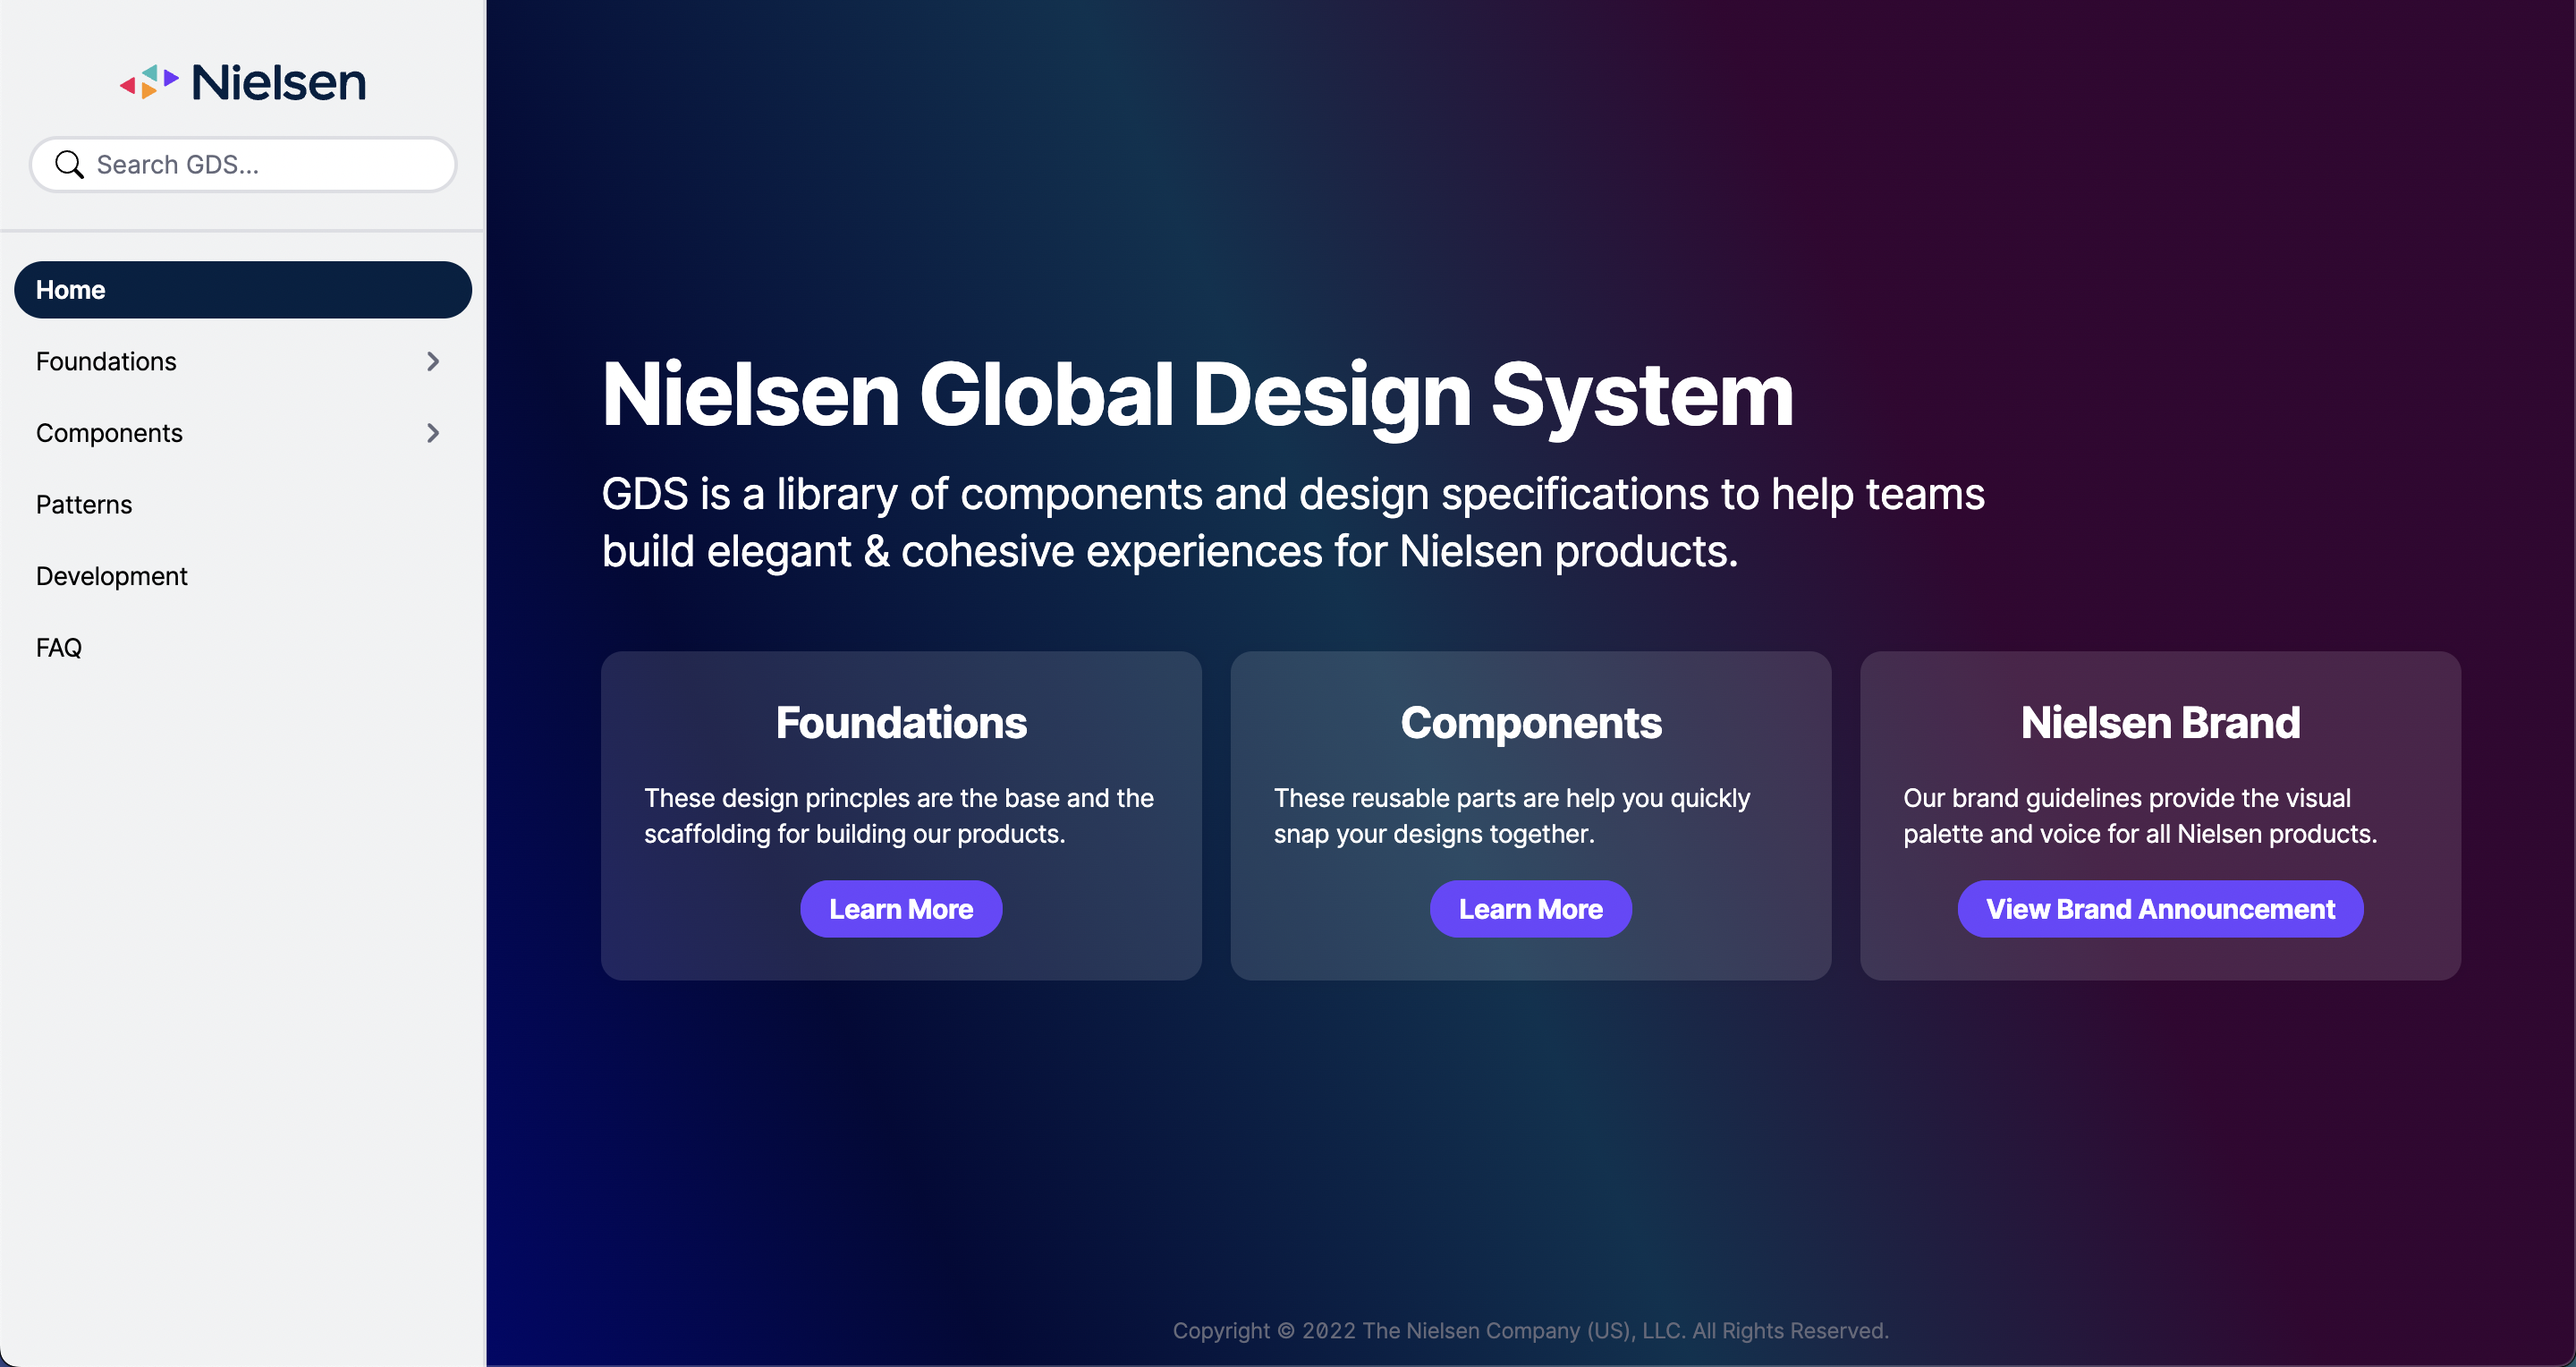Click the Nielsen Brand card heading
This screenshot has width=2576, height=1367.
tap(2159, 723)
